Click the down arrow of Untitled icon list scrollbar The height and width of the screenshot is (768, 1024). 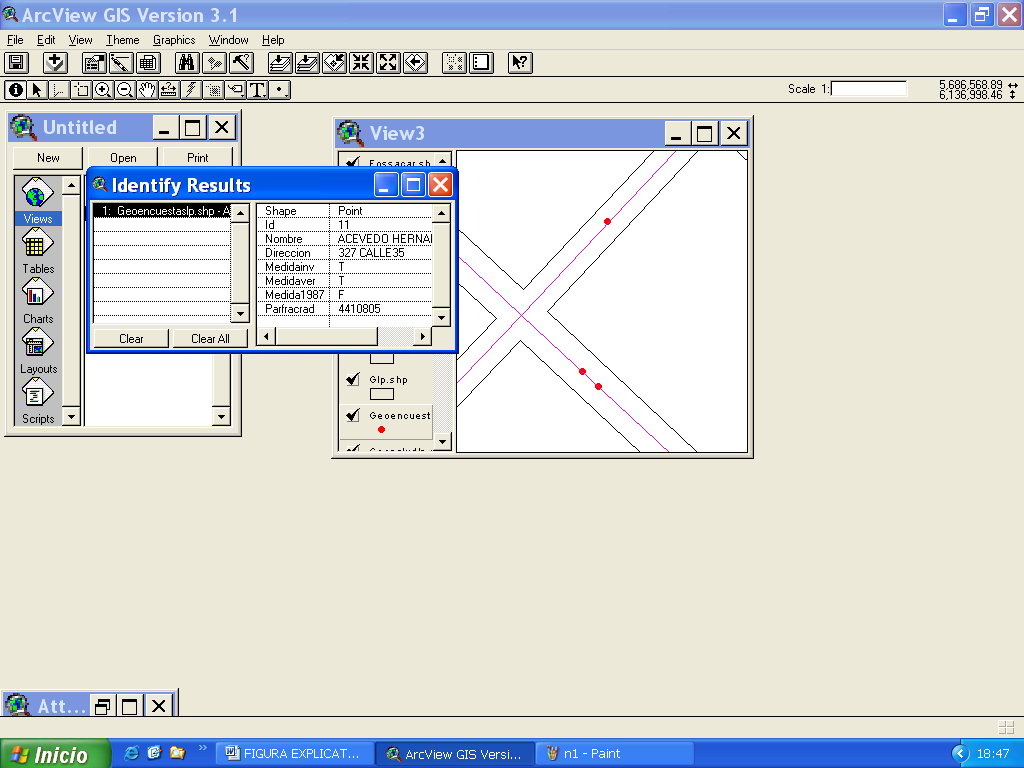tap(71, 417)
